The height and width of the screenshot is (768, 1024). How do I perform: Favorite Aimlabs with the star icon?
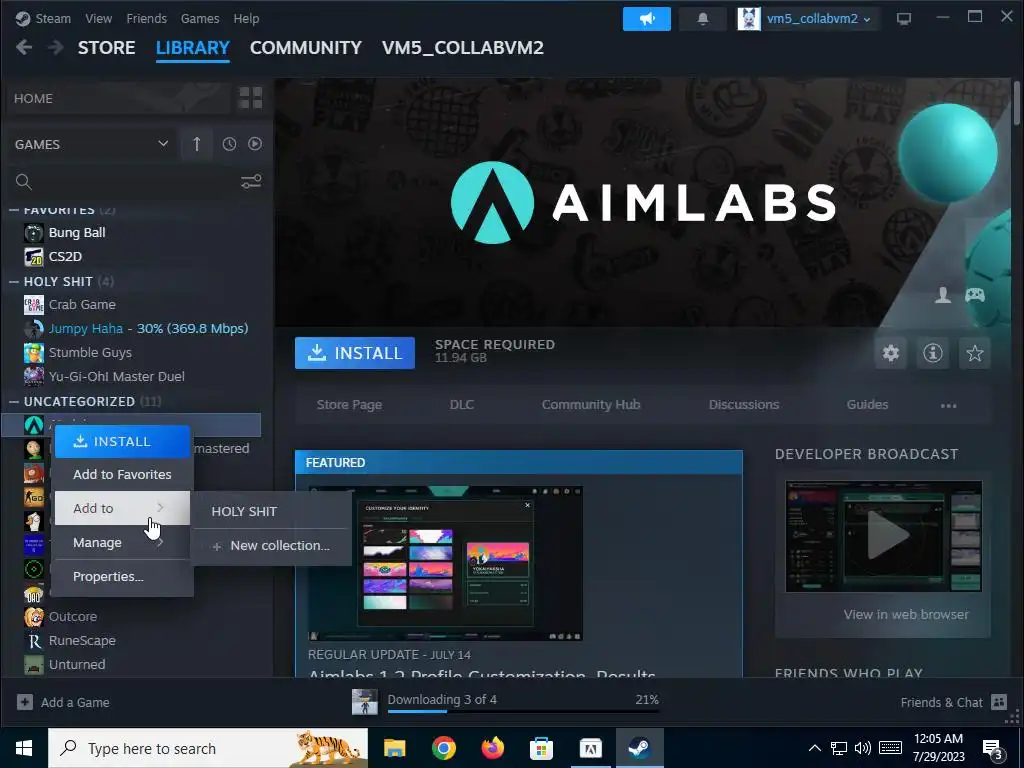pos(975,353)
